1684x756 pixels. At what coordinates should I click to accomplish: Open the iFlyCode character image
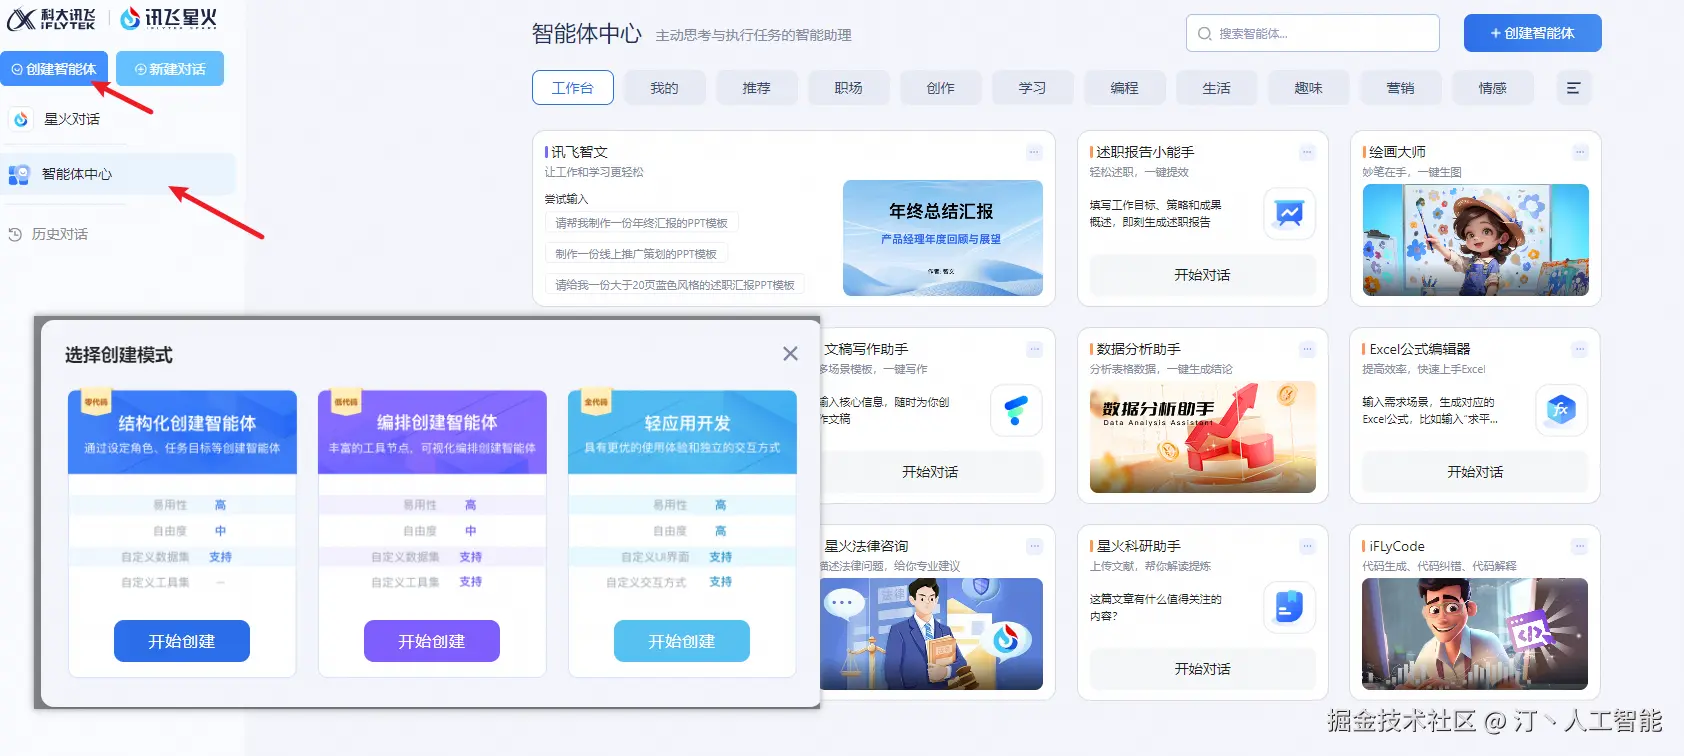tap(1475, 634)
